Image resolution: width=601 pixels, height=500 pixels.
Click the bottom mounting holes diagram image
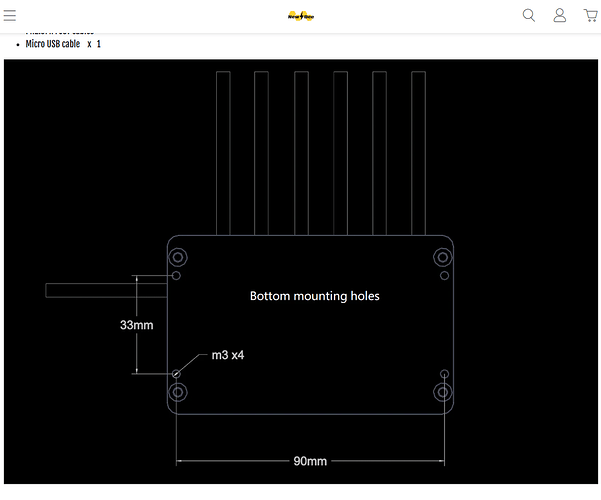(x=301, y=271)
